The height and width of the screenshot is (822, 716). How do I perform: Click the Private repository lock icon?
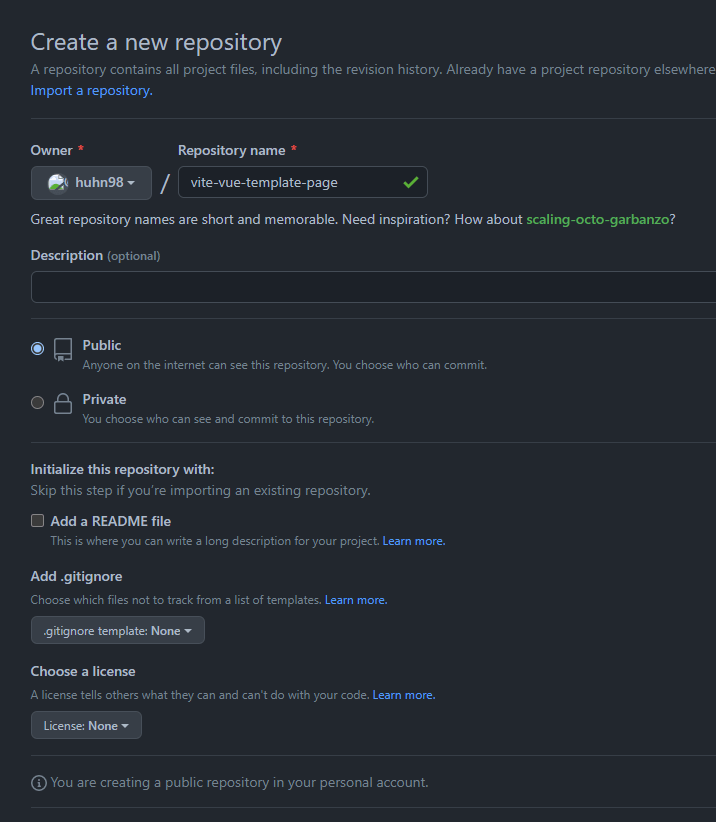click(63, 403)
